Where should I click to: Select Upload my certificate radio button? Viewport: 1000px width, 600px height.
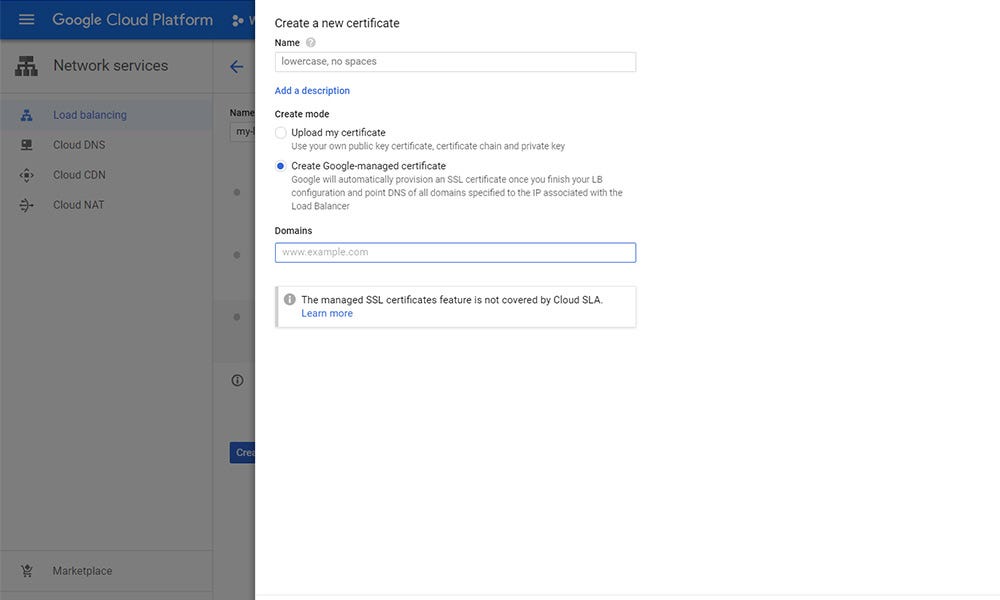[x=281, y=133]
